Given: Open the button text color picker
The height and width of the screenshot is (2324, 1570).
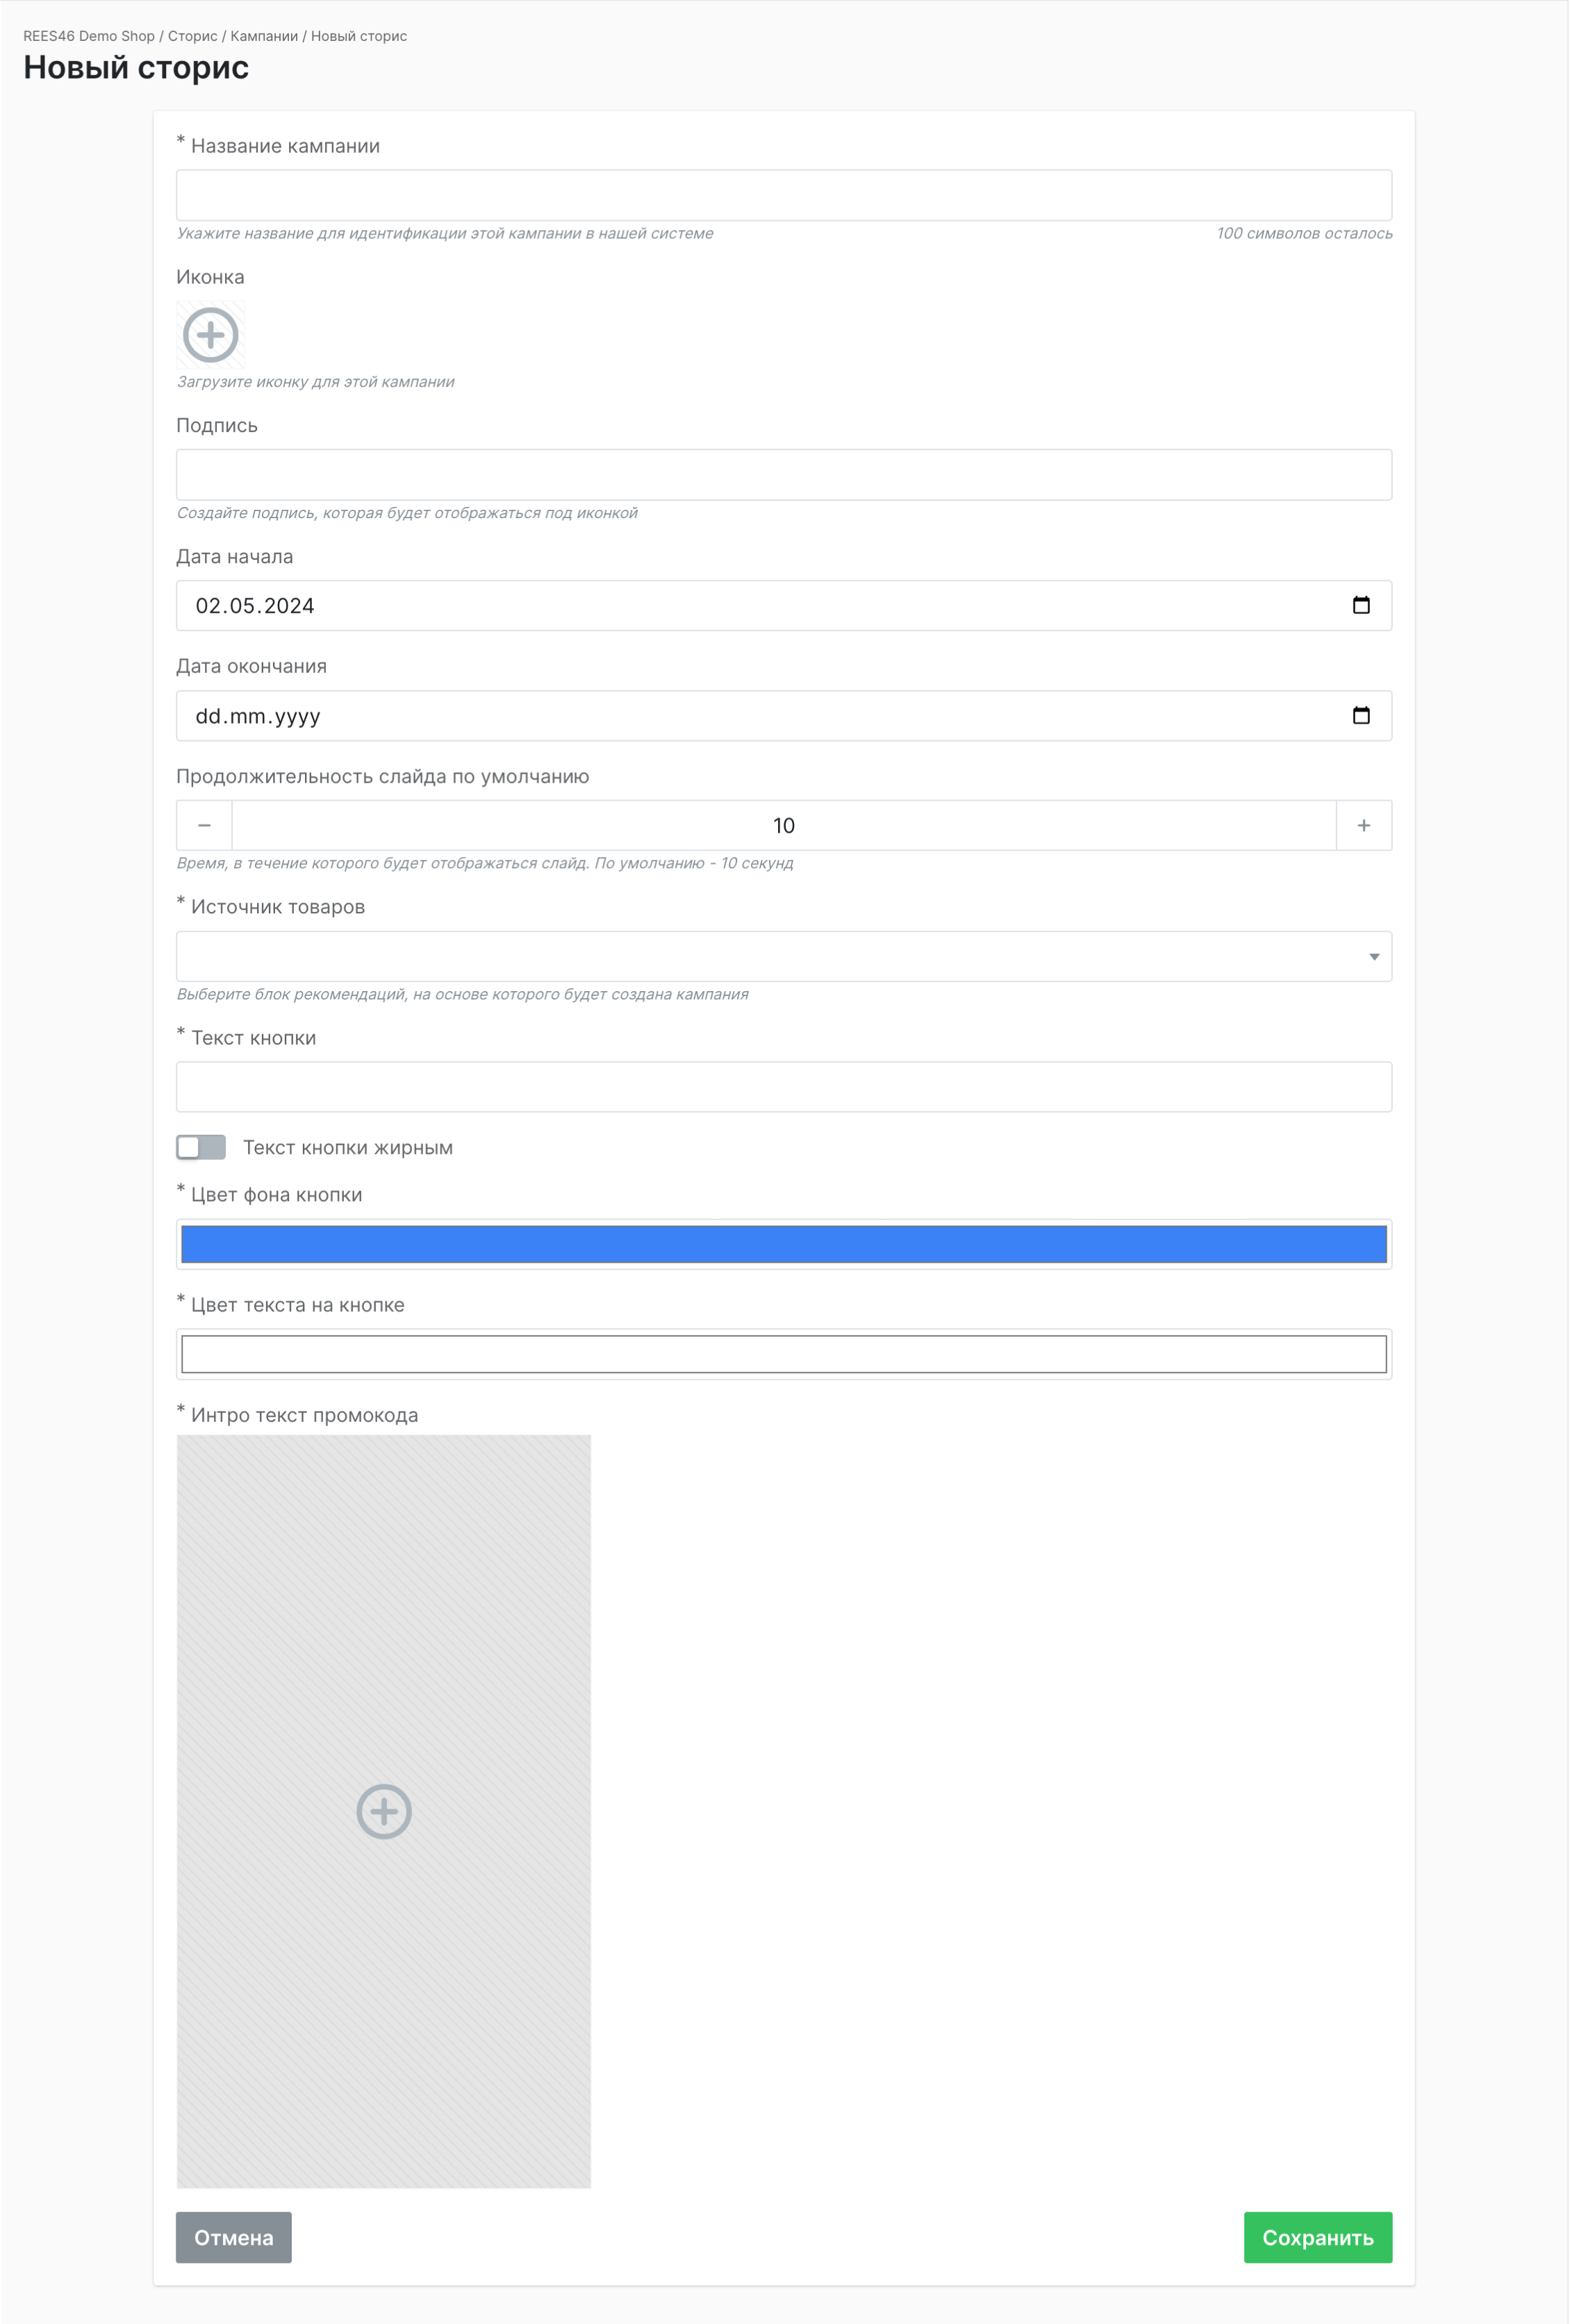Looking at the screenshot, I should click(x=783, y=1354).
